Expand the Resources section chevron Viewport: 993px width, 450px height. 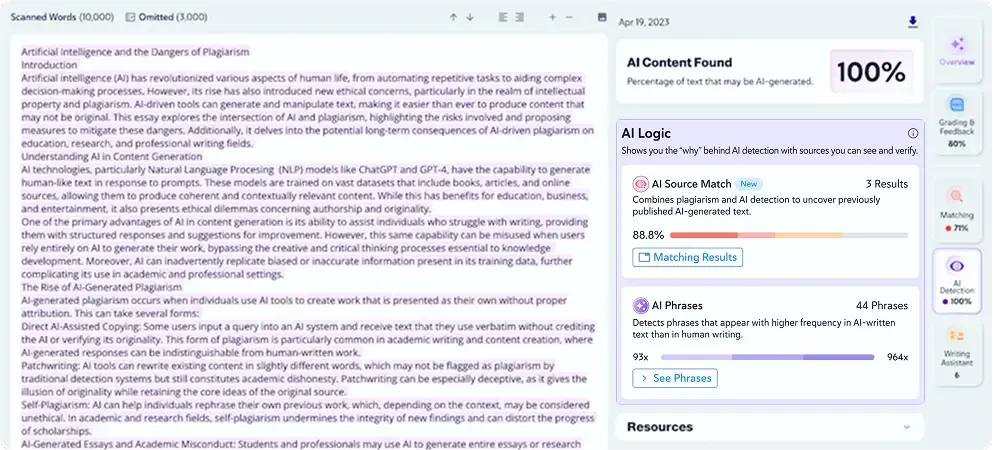(906, 427)
